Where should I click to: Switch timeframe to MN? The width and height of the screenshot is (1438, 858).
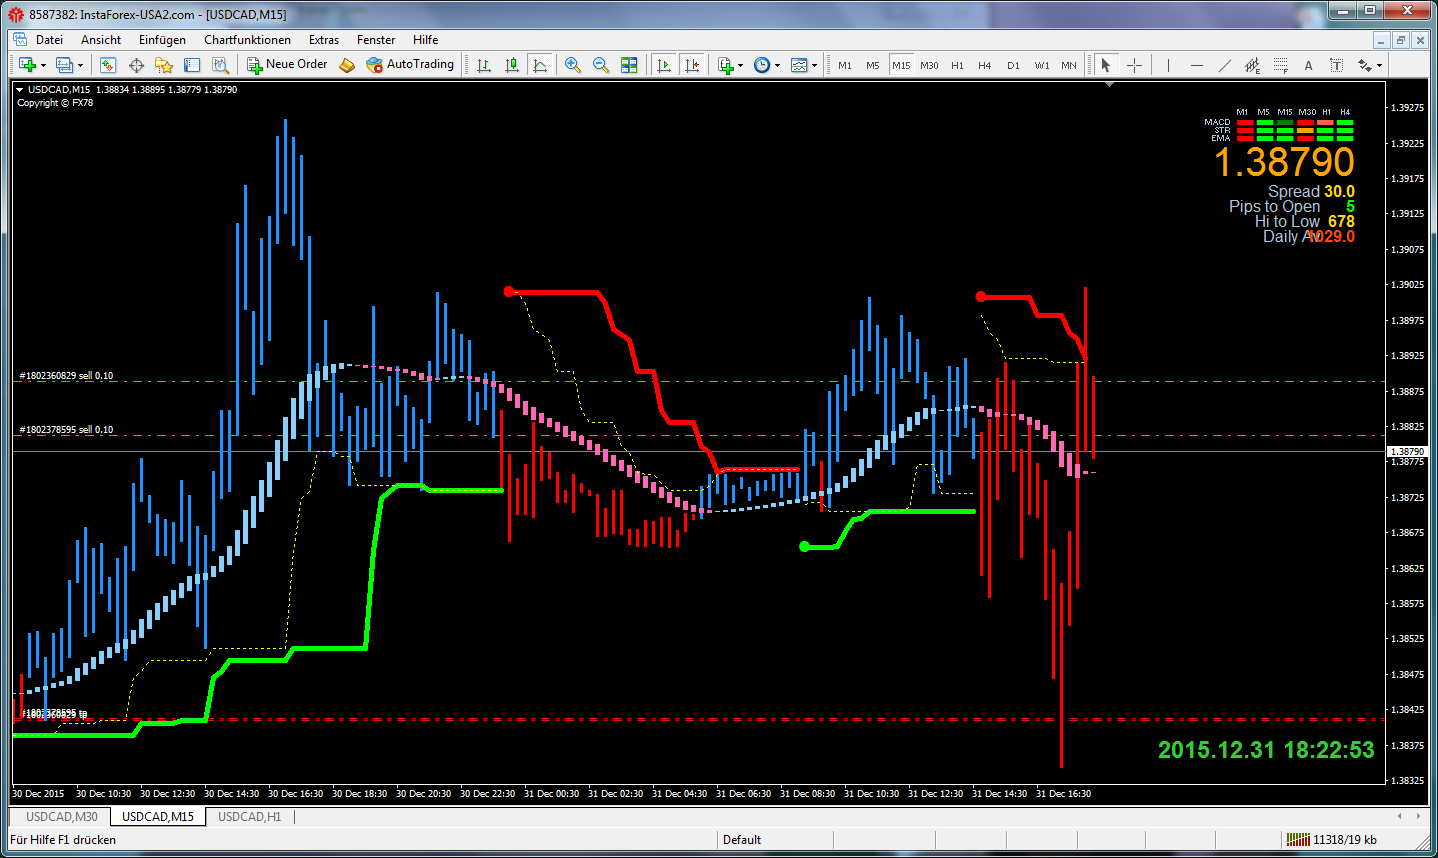[x=1069, y=65]
